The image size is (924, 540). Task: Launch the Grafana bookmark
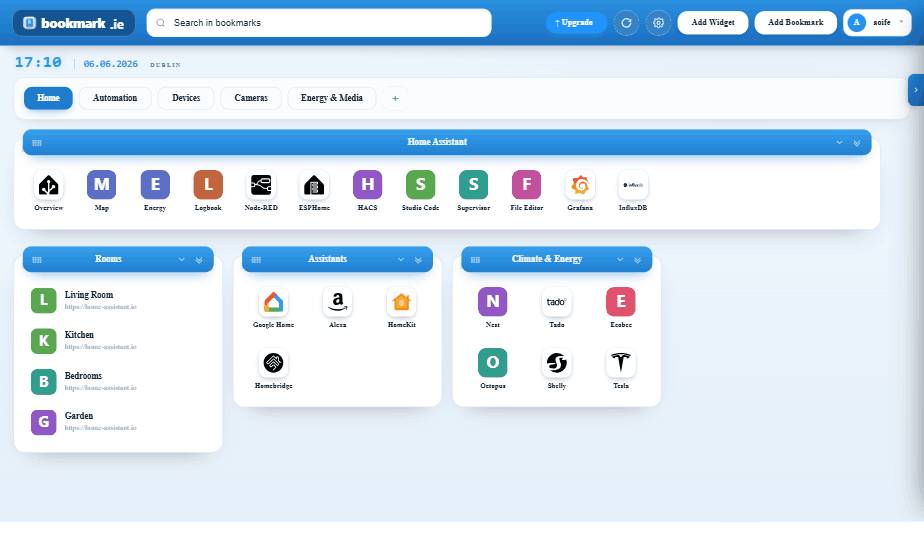[x=580, y=185]
